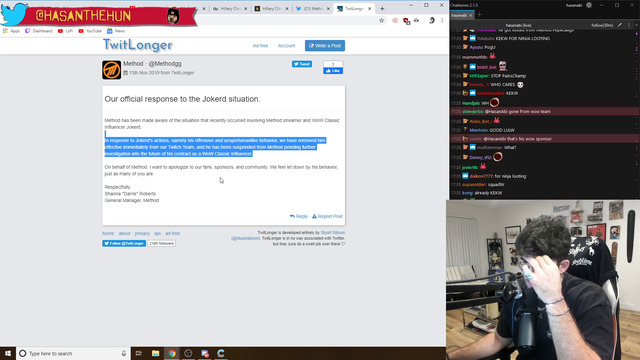Open the footer ad-free link
Viewport: 640px width, 360px height.
coord(173,233)
